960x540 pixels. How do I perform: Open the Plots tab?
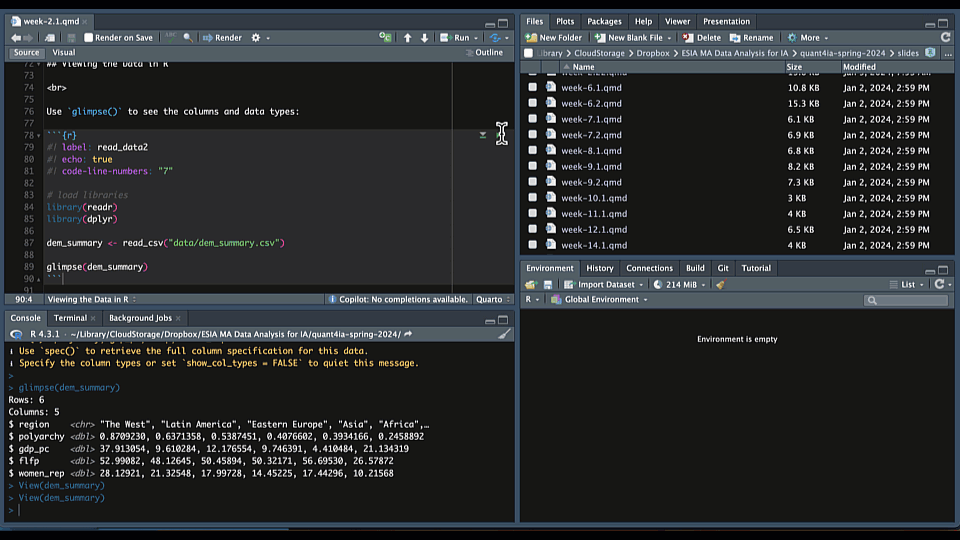click(x=565, y=21)
